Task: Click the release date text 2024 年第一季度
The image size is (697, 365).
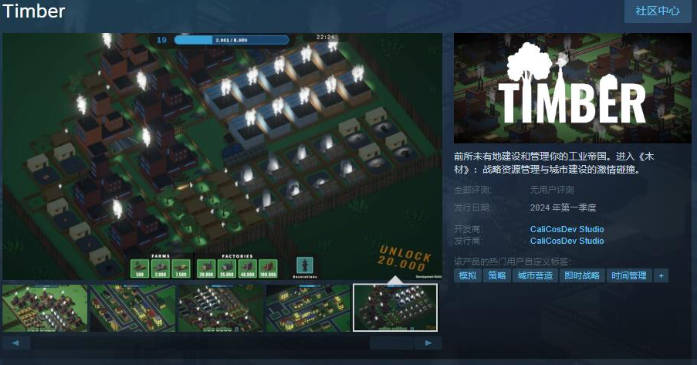Action: click(563, 208)
